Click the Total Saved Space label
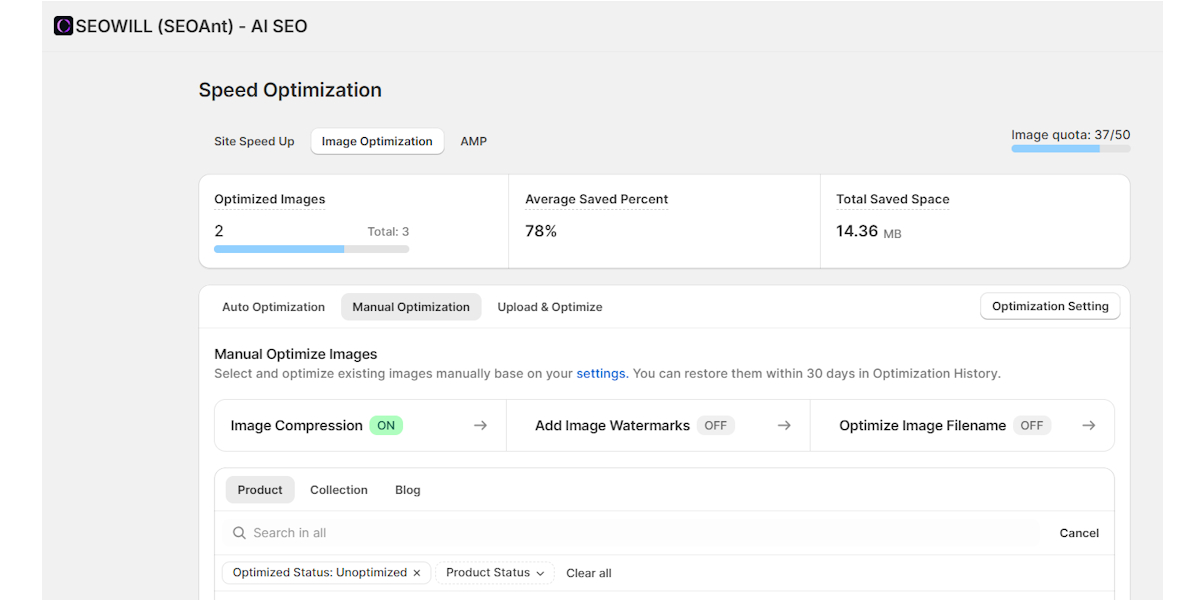This screenshot has width=1200, height=600. click(x=893, y=200)
